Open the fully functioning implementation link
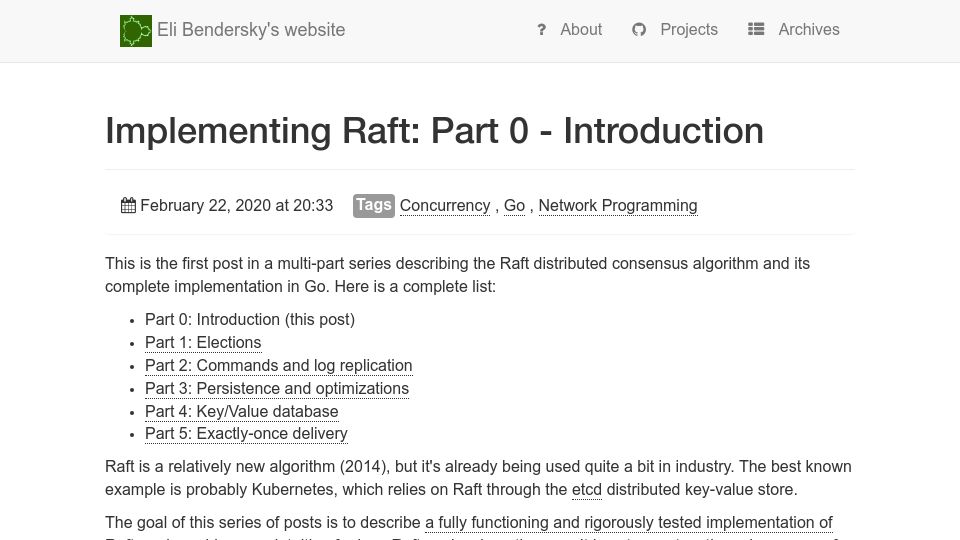This screenshot has width=960, height=540. click(x=629, y=523)
